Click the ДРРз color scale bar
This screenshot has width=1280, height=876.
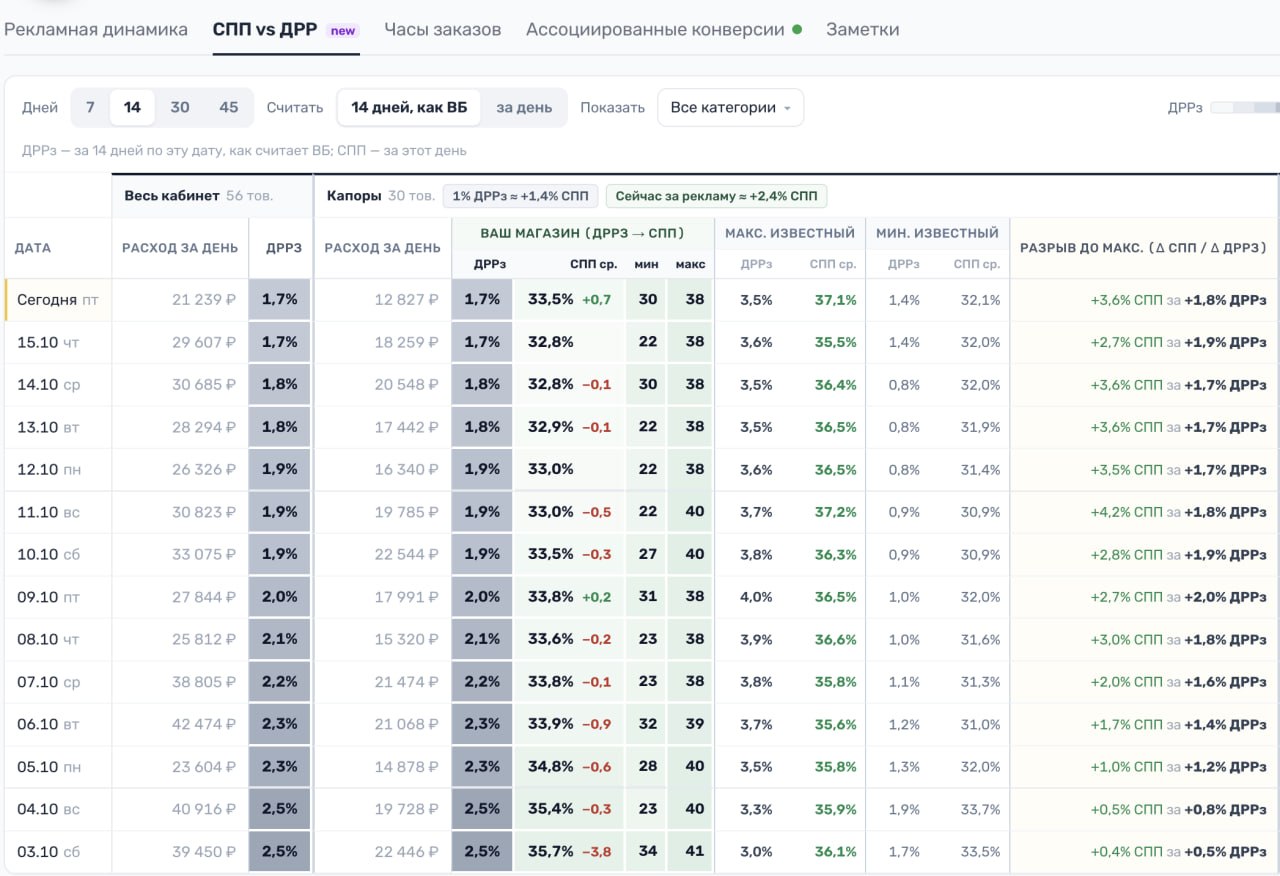coord(1245,107)
